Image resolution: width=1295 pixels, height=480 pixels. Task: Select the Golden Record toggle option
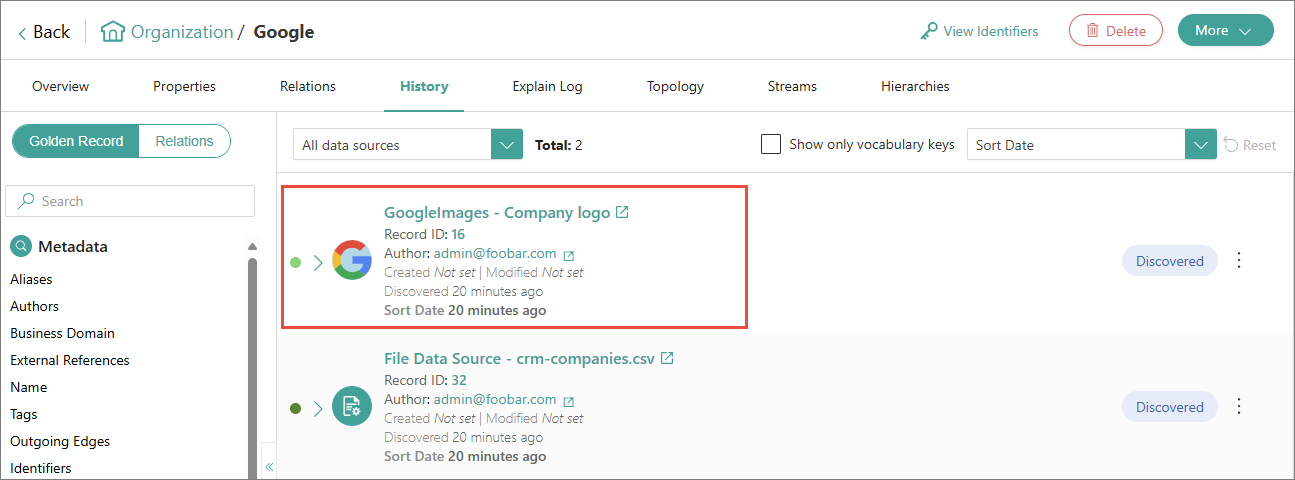coord(76,141)
